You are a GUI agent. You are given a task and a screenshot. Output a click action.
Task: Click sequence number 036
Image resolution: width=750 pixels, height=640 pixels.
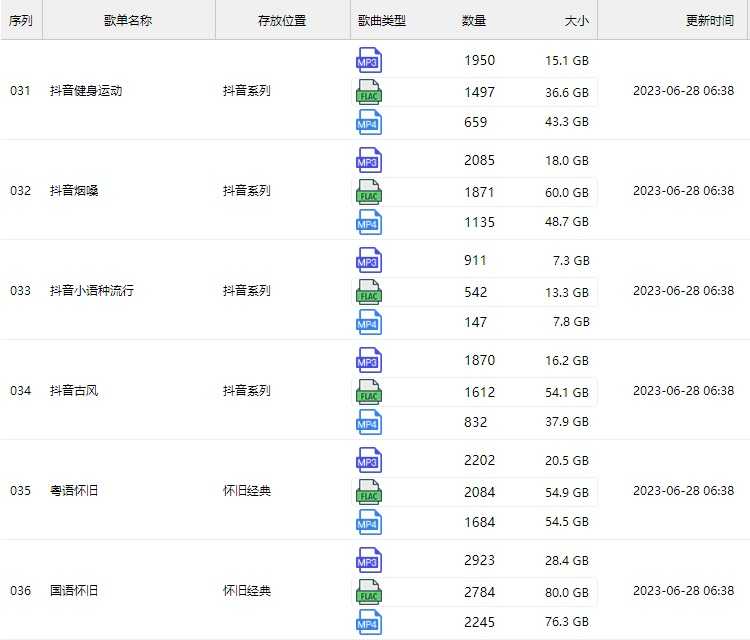click(x=20, y=590)
